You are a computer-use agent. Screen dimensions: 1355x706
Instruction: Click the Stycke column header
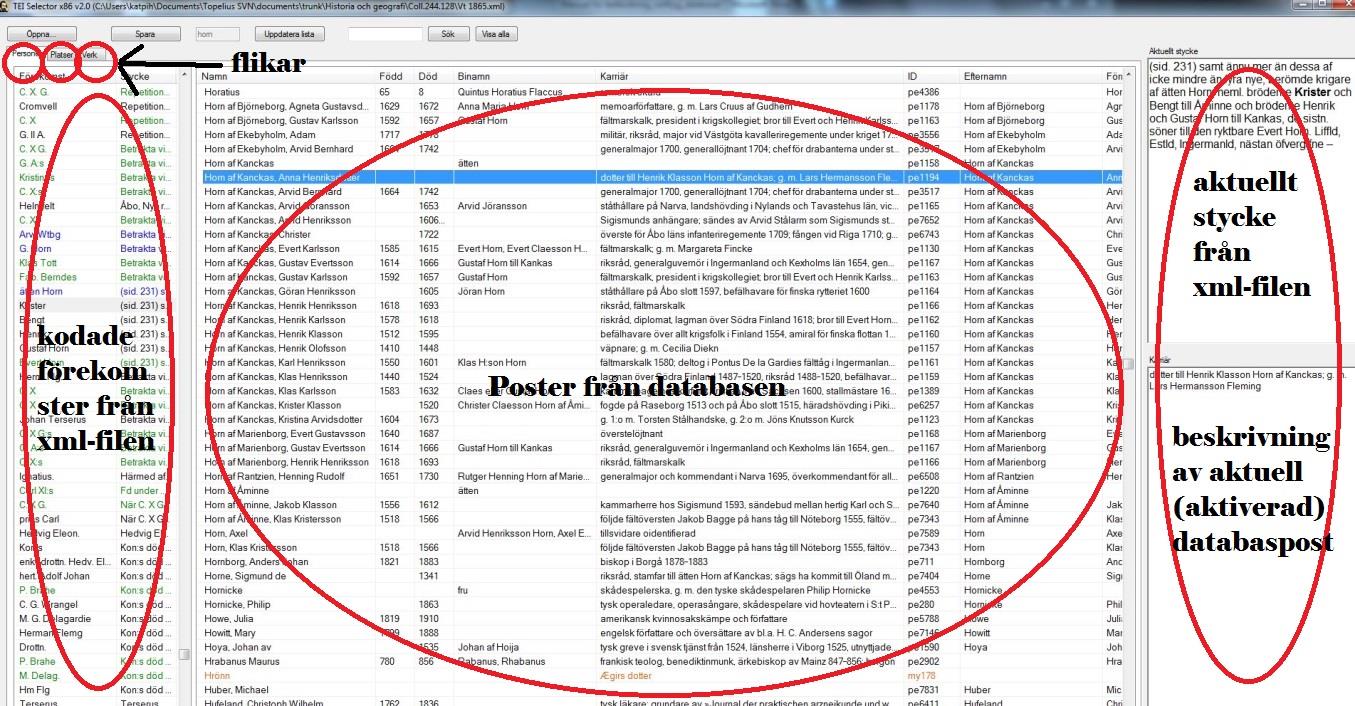[x=148, y=76]
